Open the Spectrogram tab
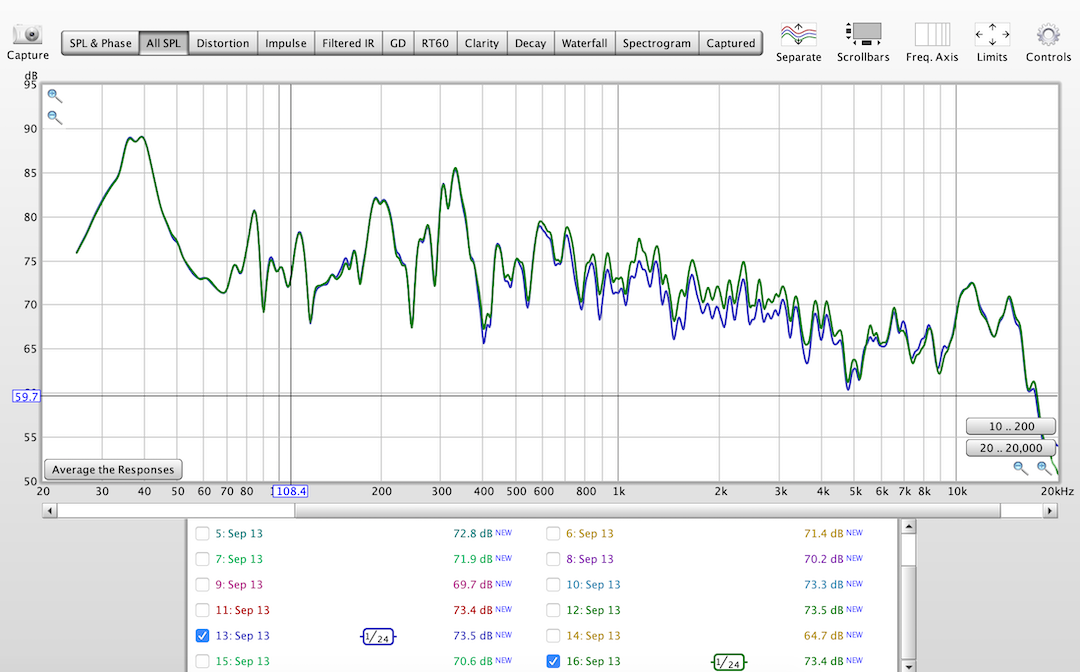The image size is (1080, 672). 656,43
